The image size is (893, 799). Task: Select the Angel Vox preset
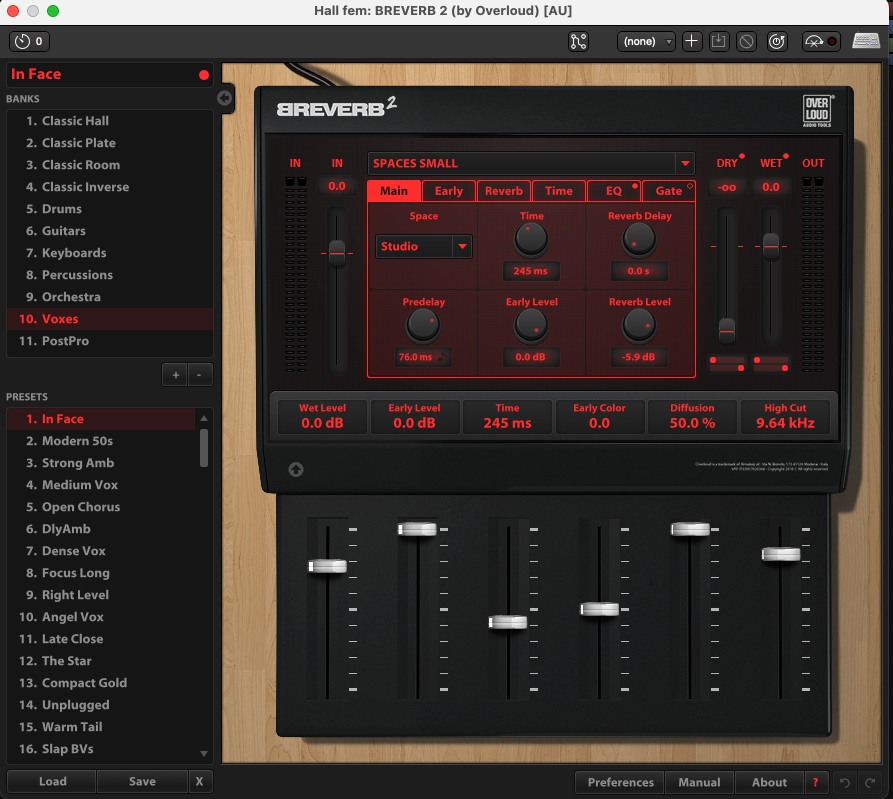[101, 617]
